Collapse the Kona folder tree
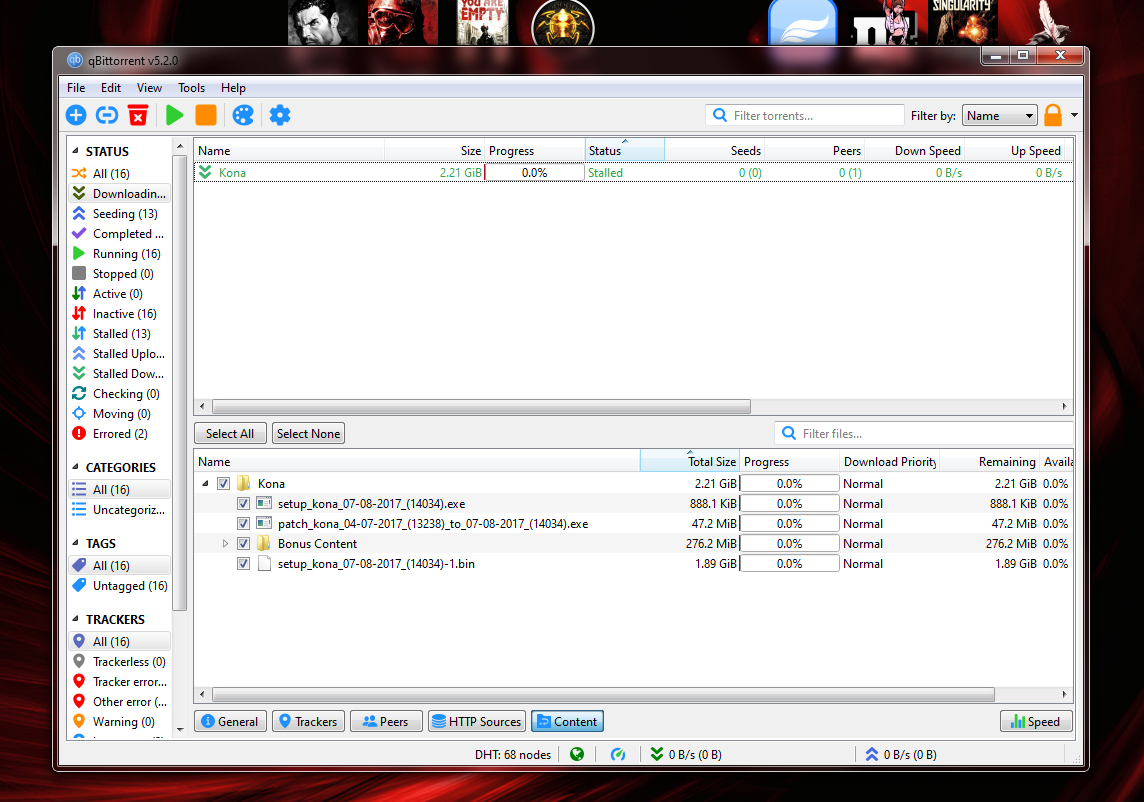This screenshot has width=1144, height=802. (x=205, y=483)
